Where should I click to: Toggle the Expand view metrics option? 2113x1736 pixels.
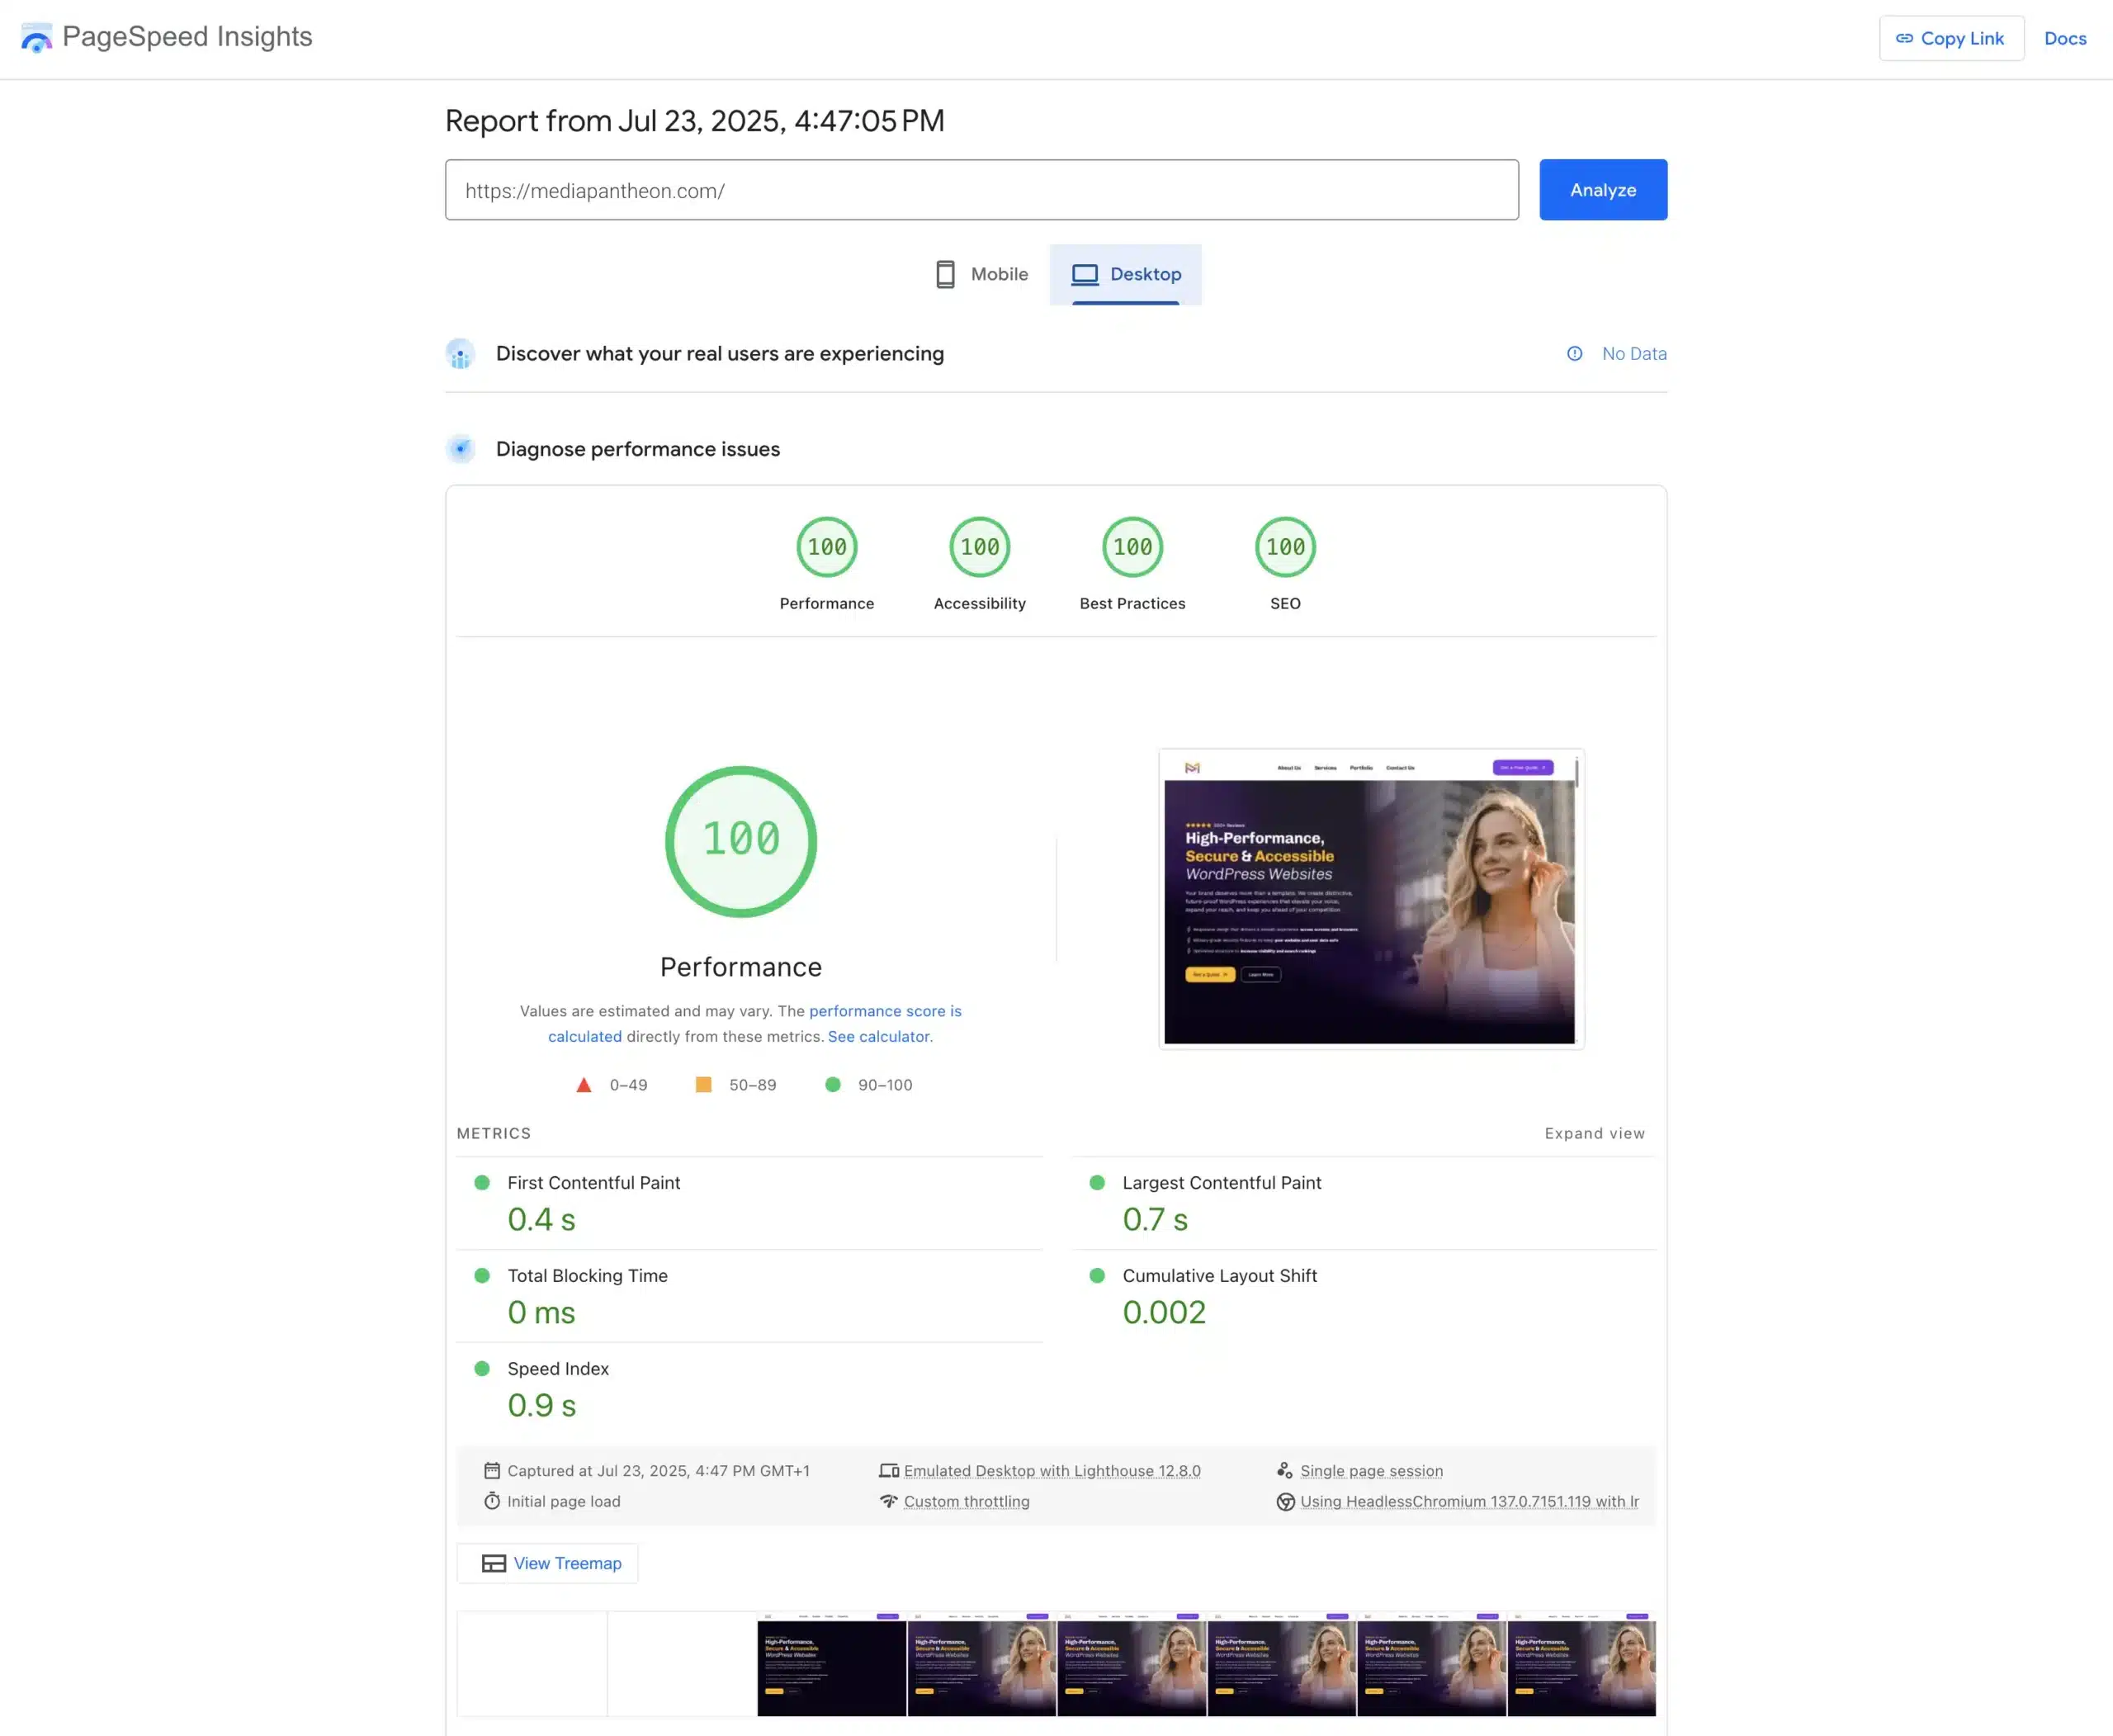(1594, 1133)
